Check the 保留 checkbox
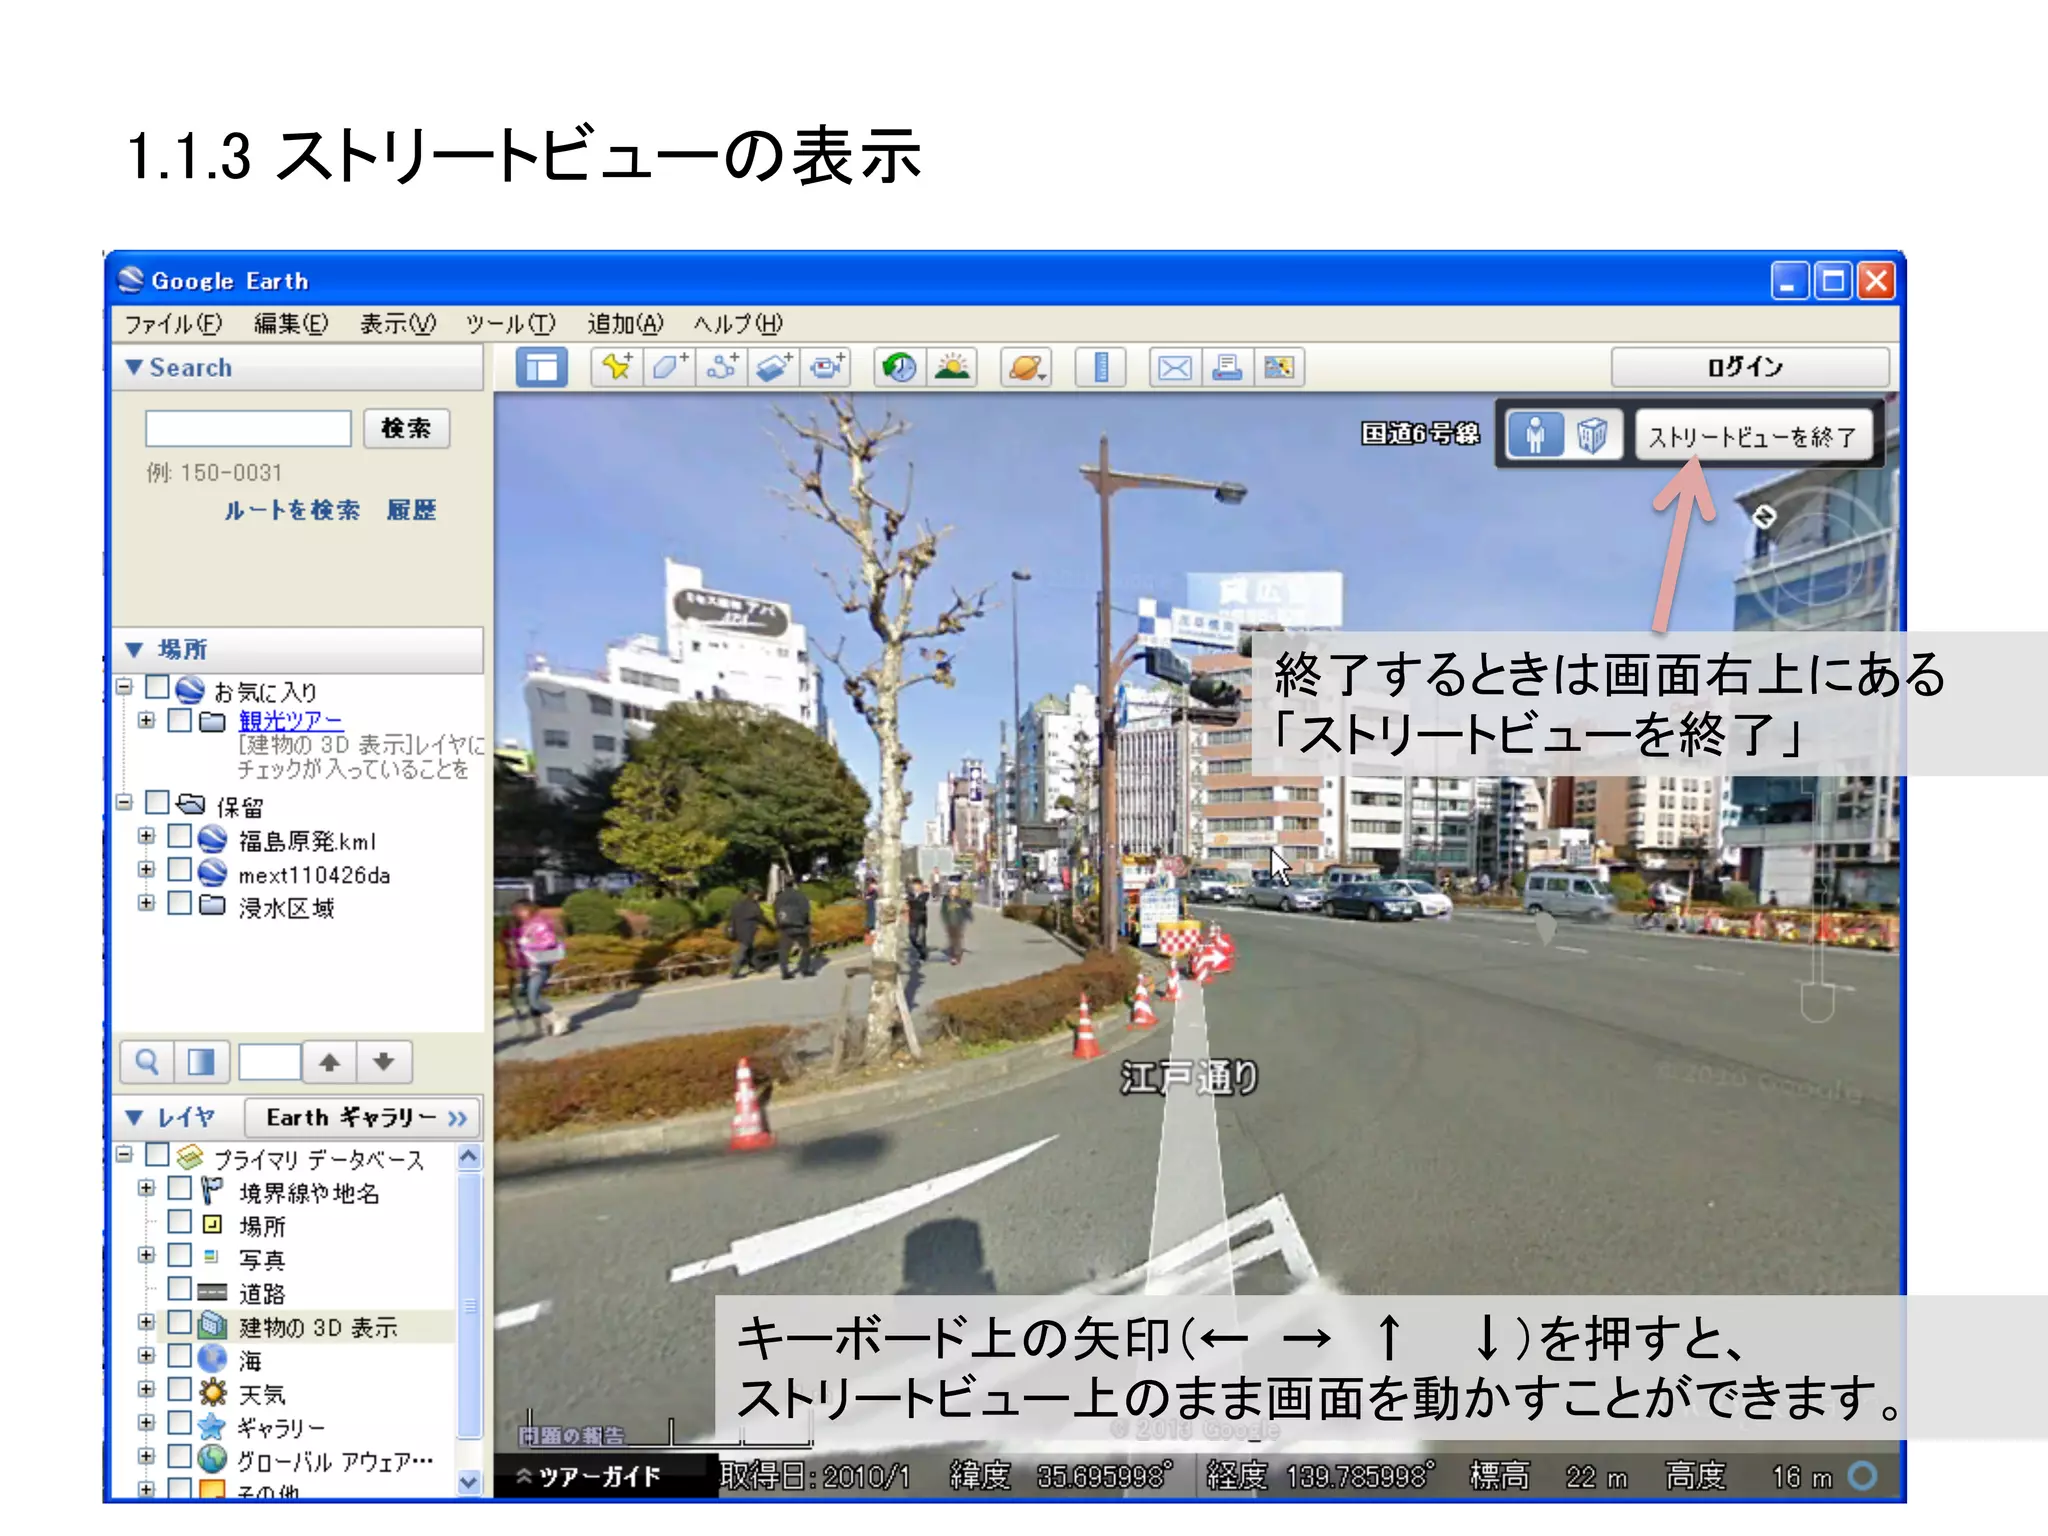The height and width of the screenshot is (1536, 2048). coord(157,803)
